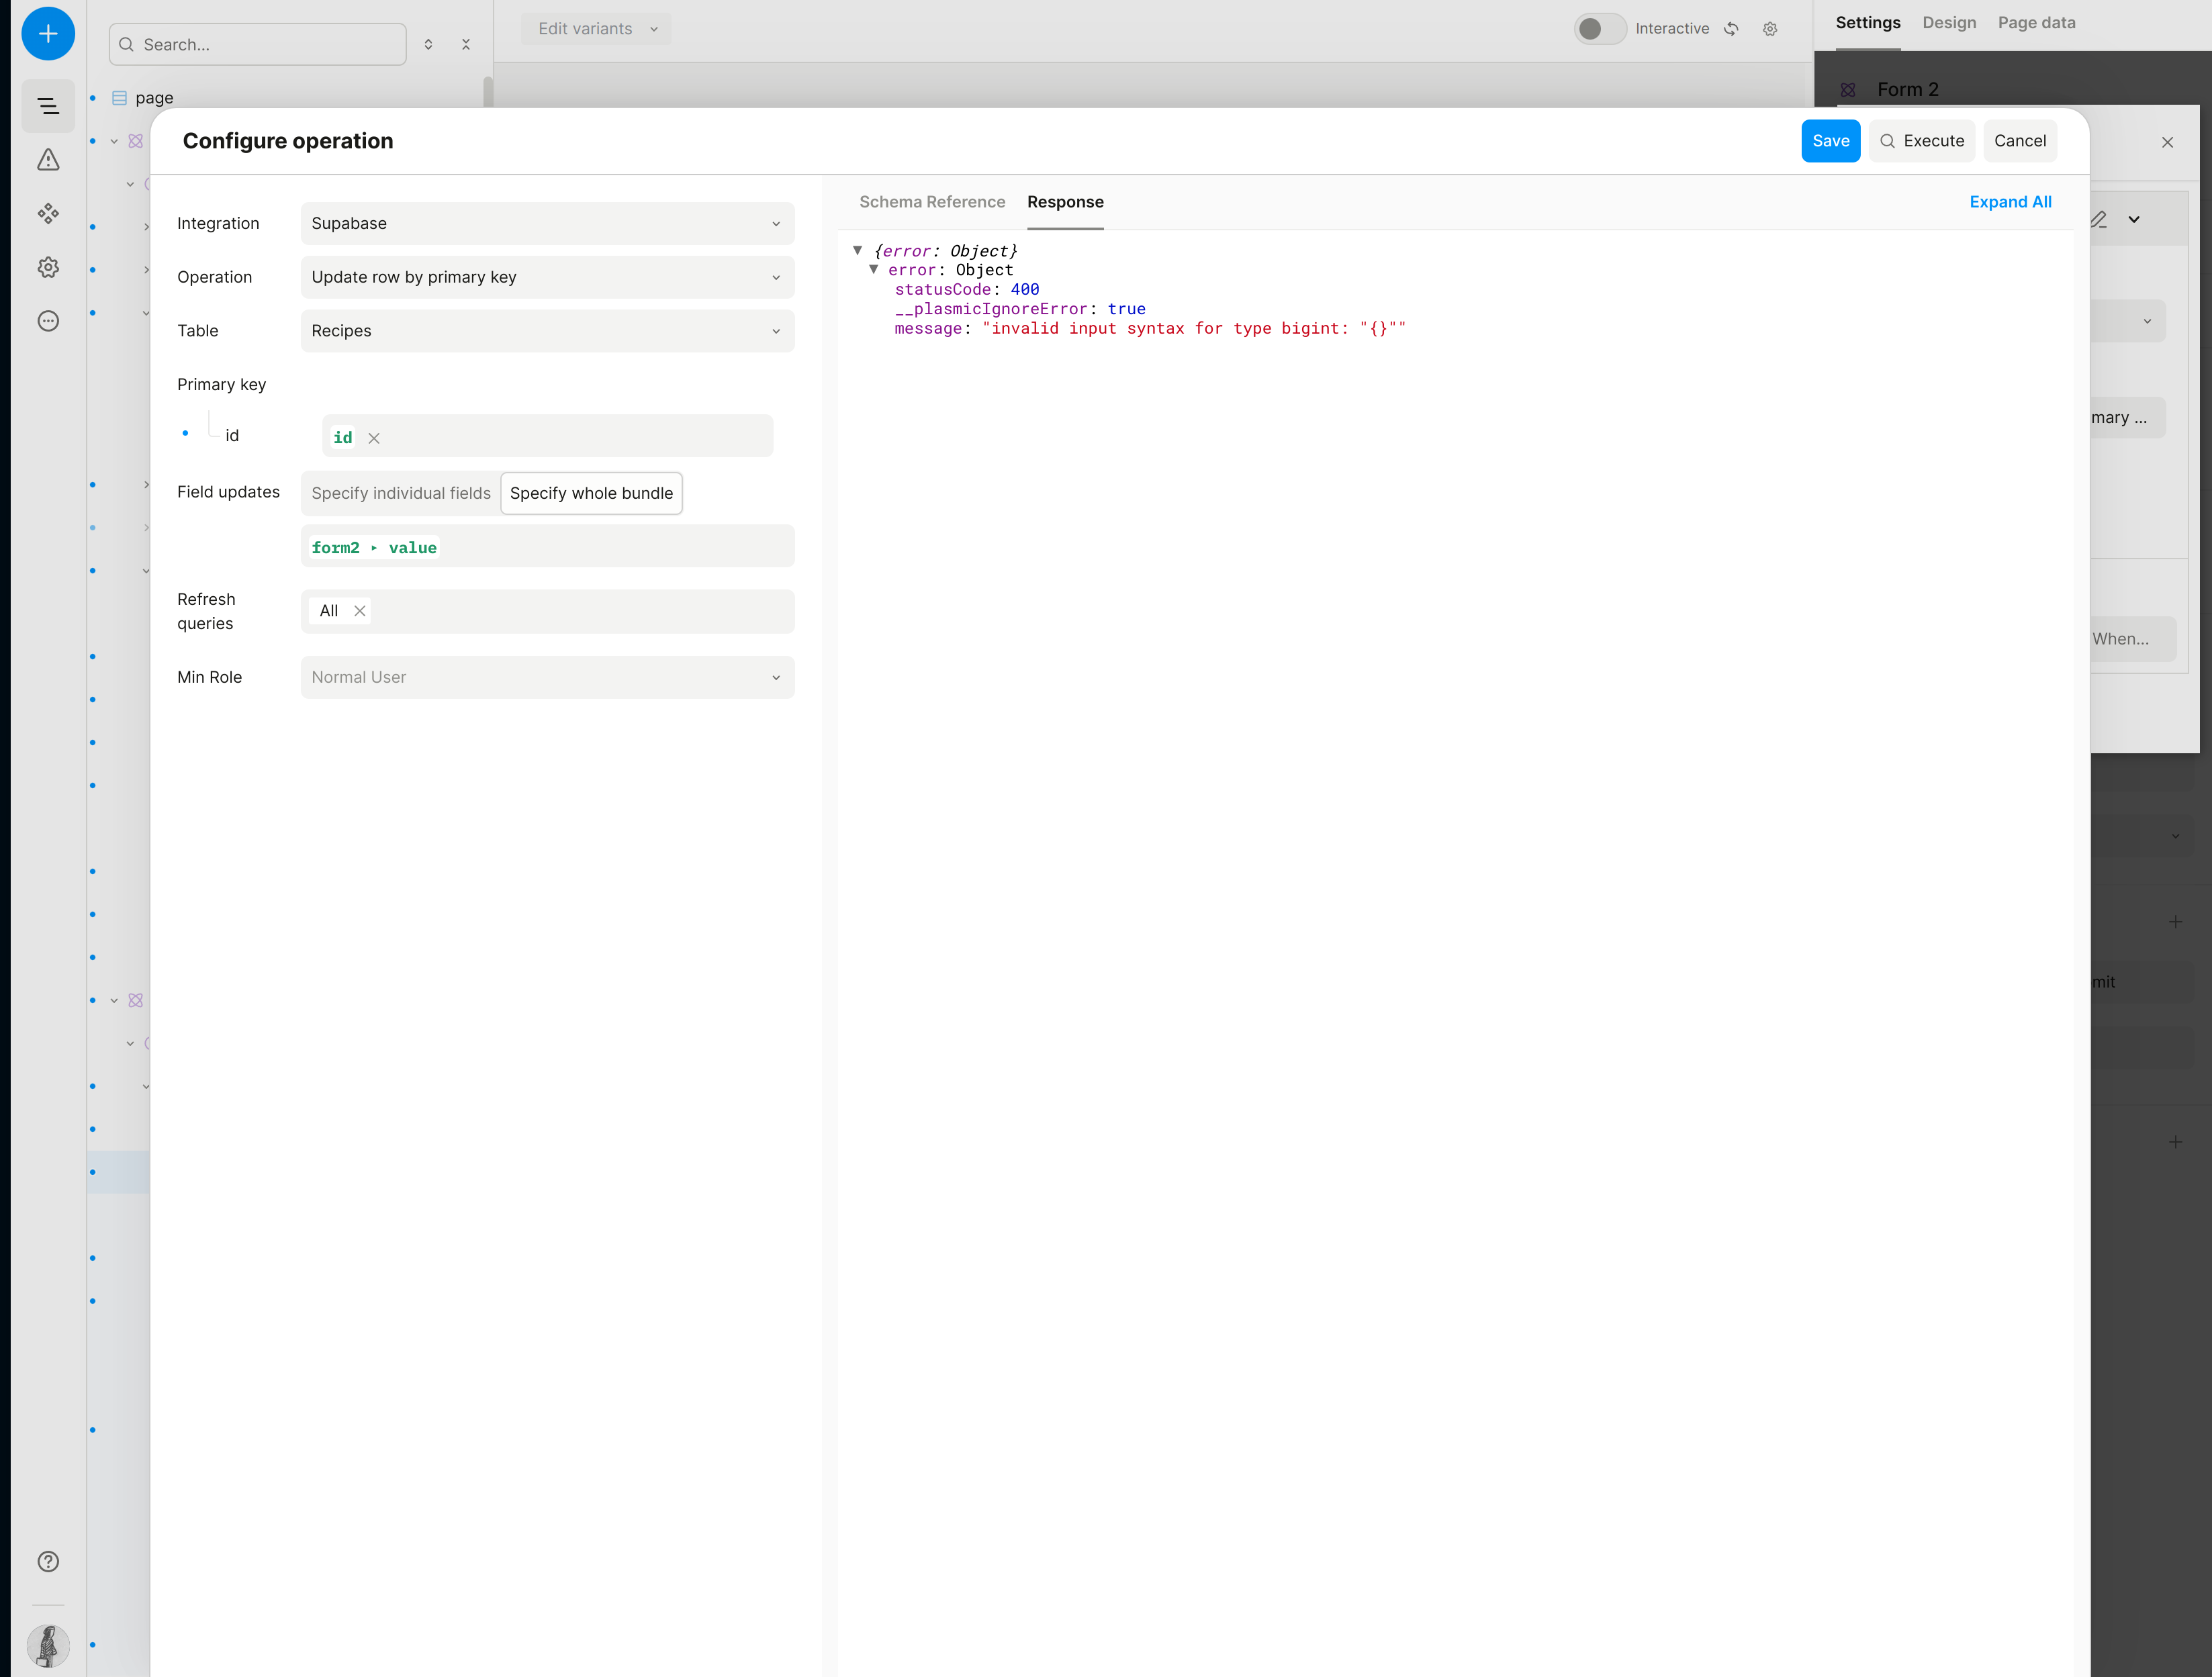Click the primary key id value field
The height and width of the screenshot is (1677, 2212).
point(547,436)
